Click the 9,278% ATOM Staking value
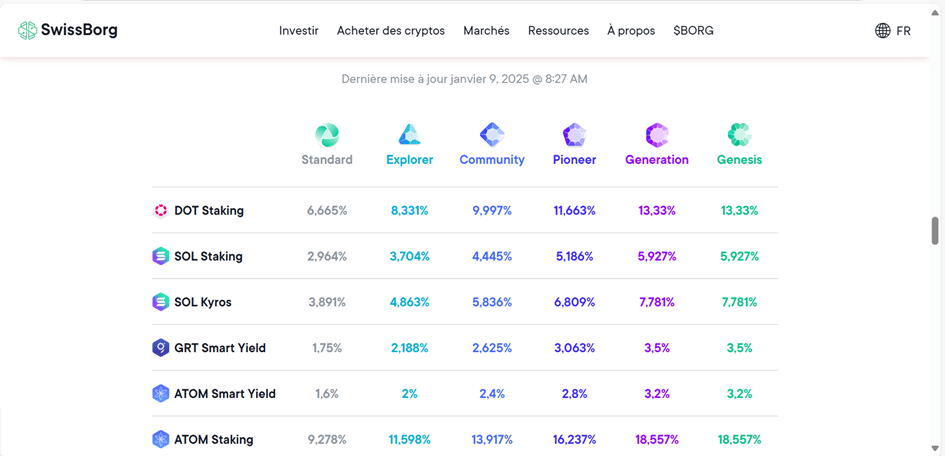 tap(327, 440)
